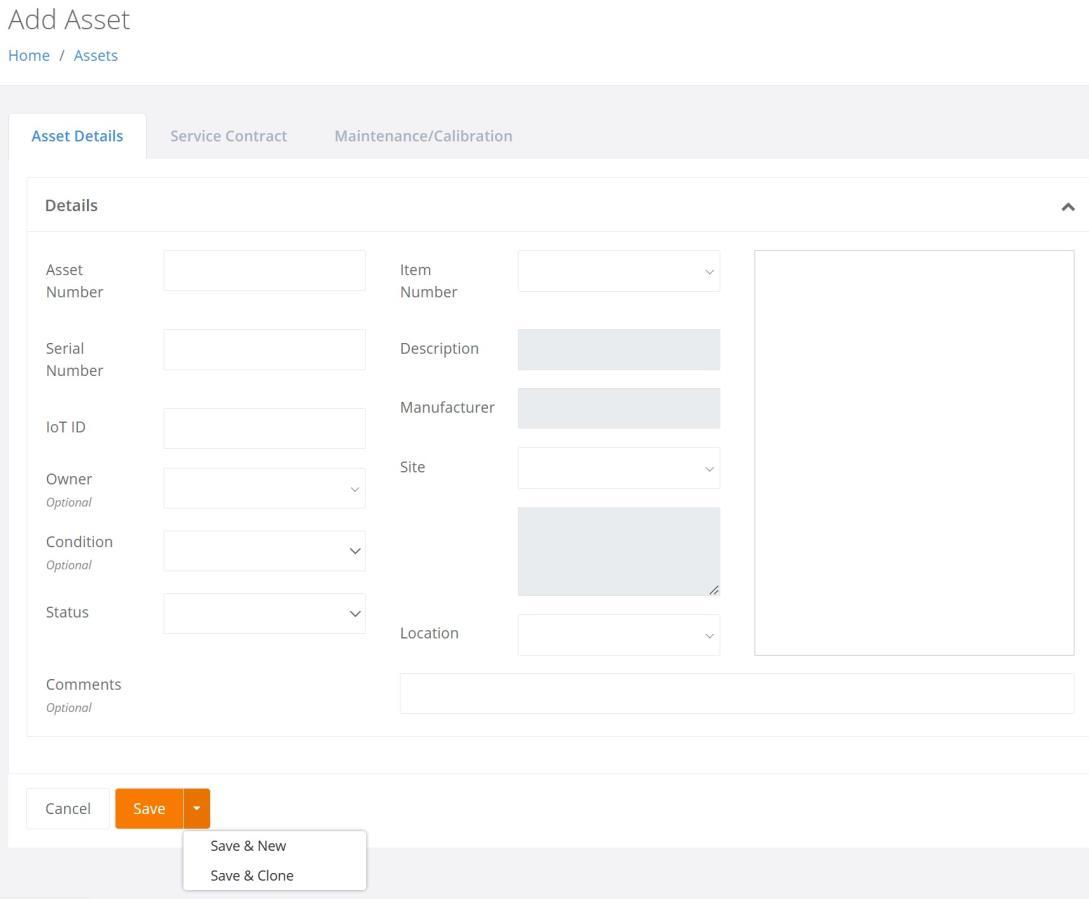Click the grey textarea below Site
Screen dimensions: 1089x899
click(x=618, y=551)
